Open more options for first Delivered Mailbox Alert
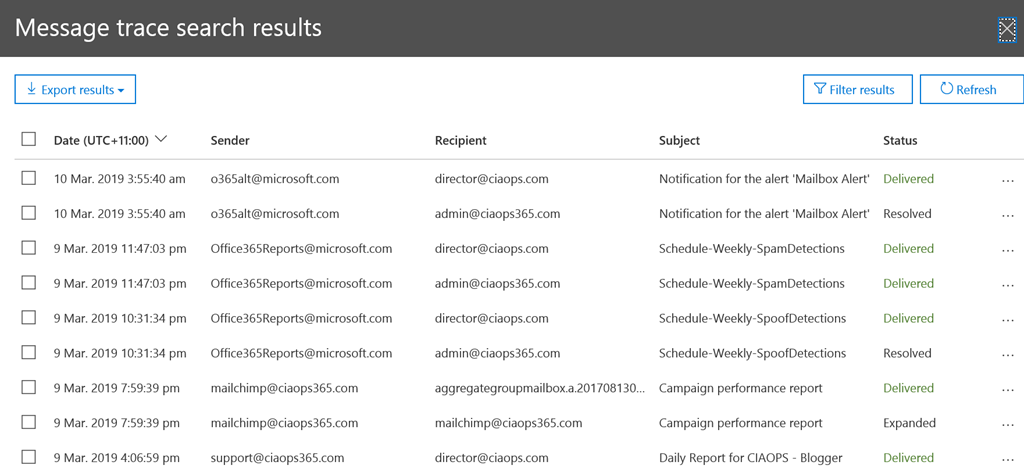 click(x=1007, y=180)
